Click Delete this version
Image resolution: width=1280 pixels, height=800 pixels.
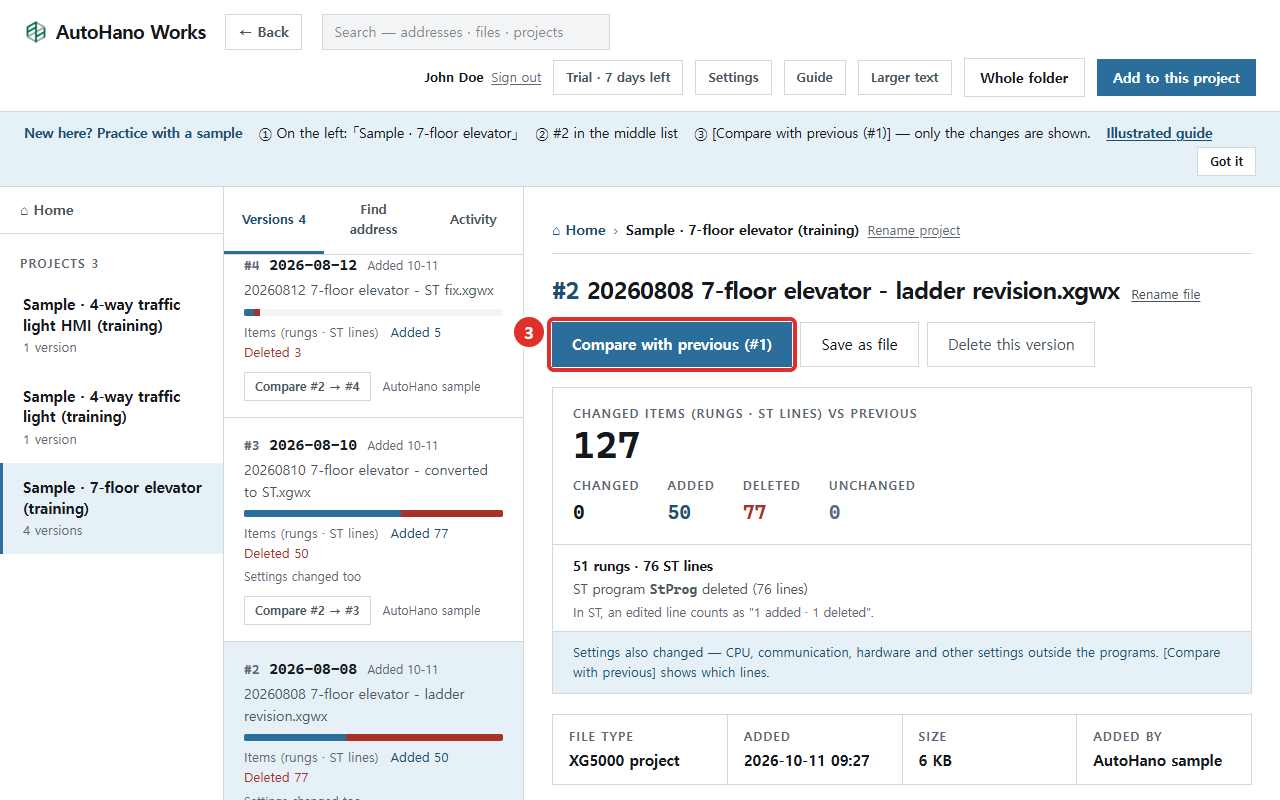[x=1011, y=345]
